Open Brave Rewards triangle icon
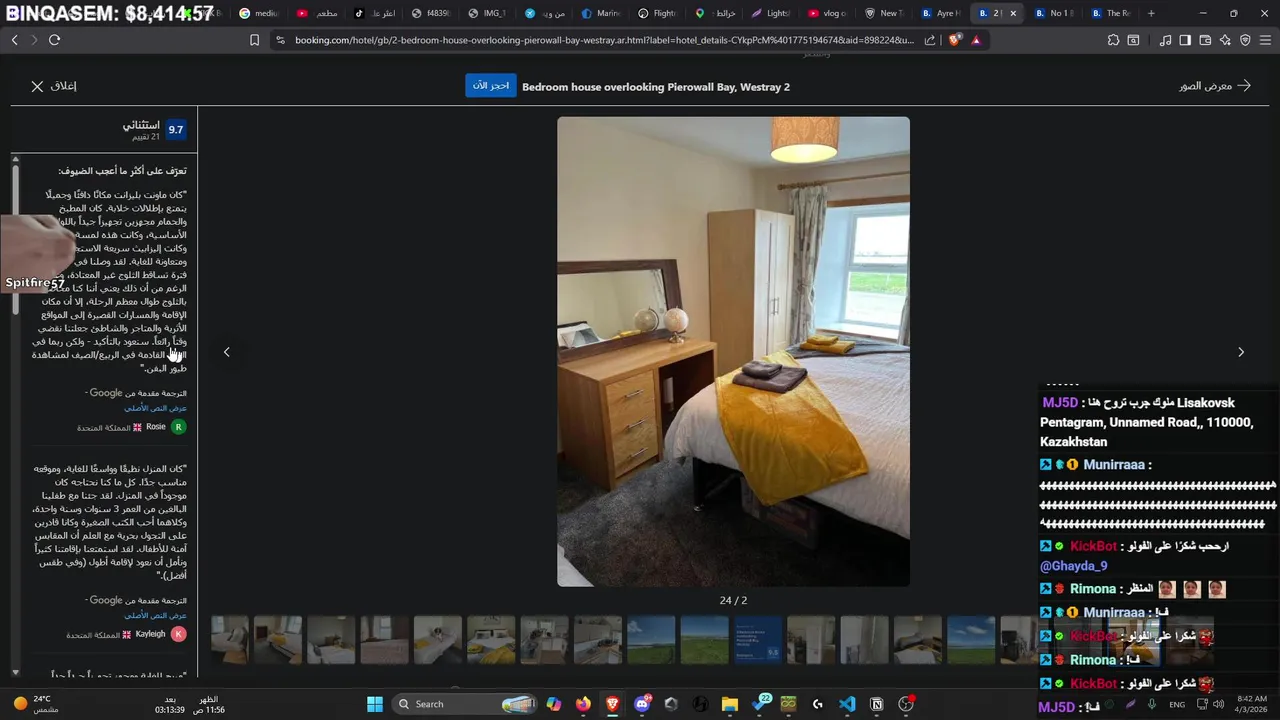This screenshot has height=720, width=1280. point(976,40)
